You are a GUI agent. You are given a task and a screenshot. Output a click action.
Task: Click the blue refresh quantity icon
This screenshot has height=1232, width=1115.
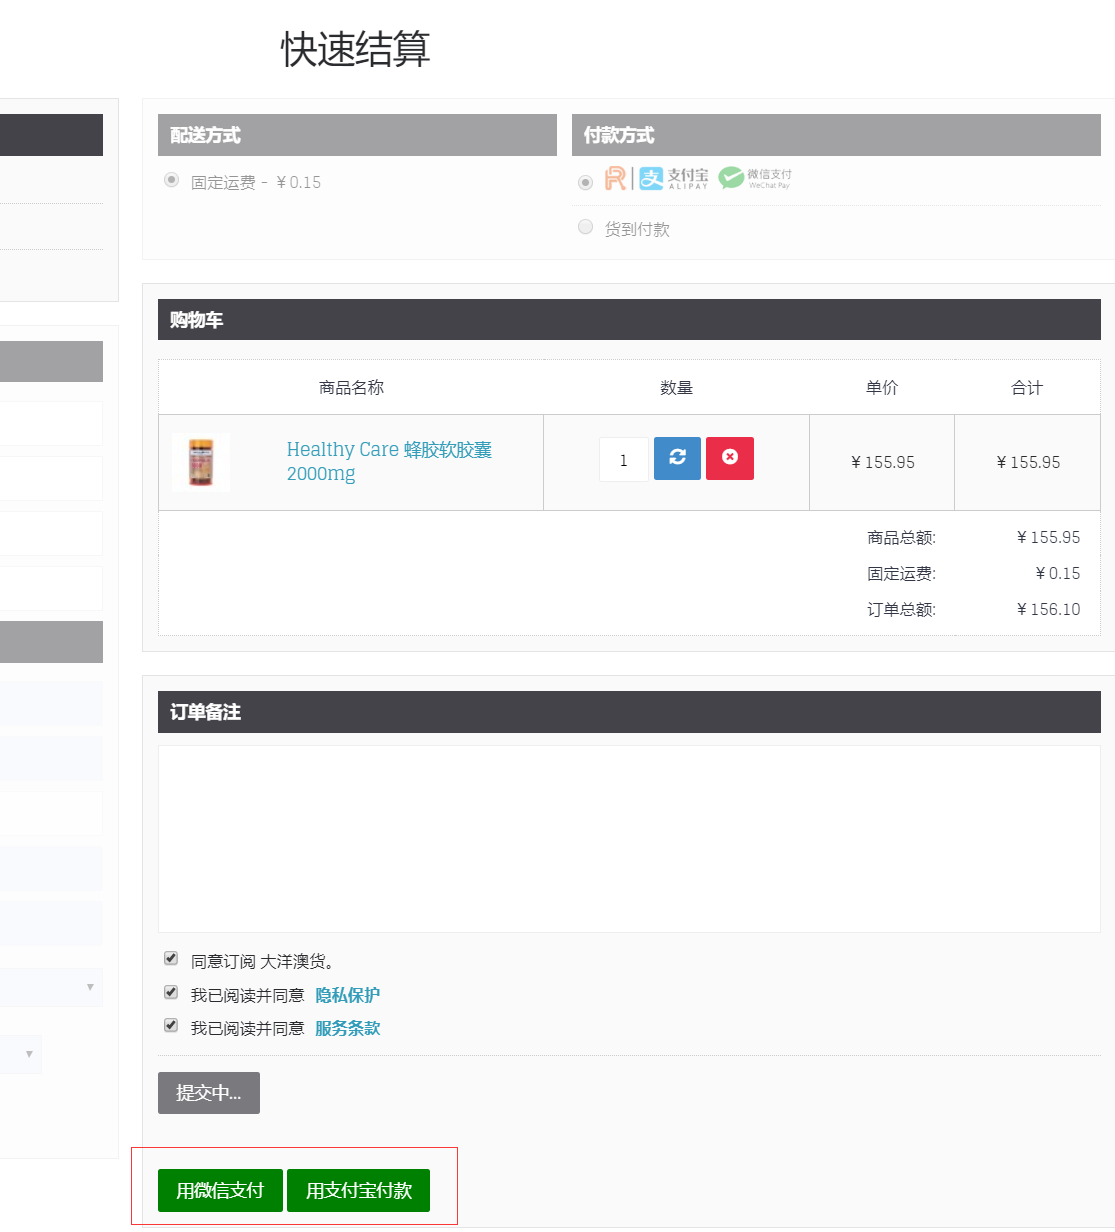coord(677,458)
